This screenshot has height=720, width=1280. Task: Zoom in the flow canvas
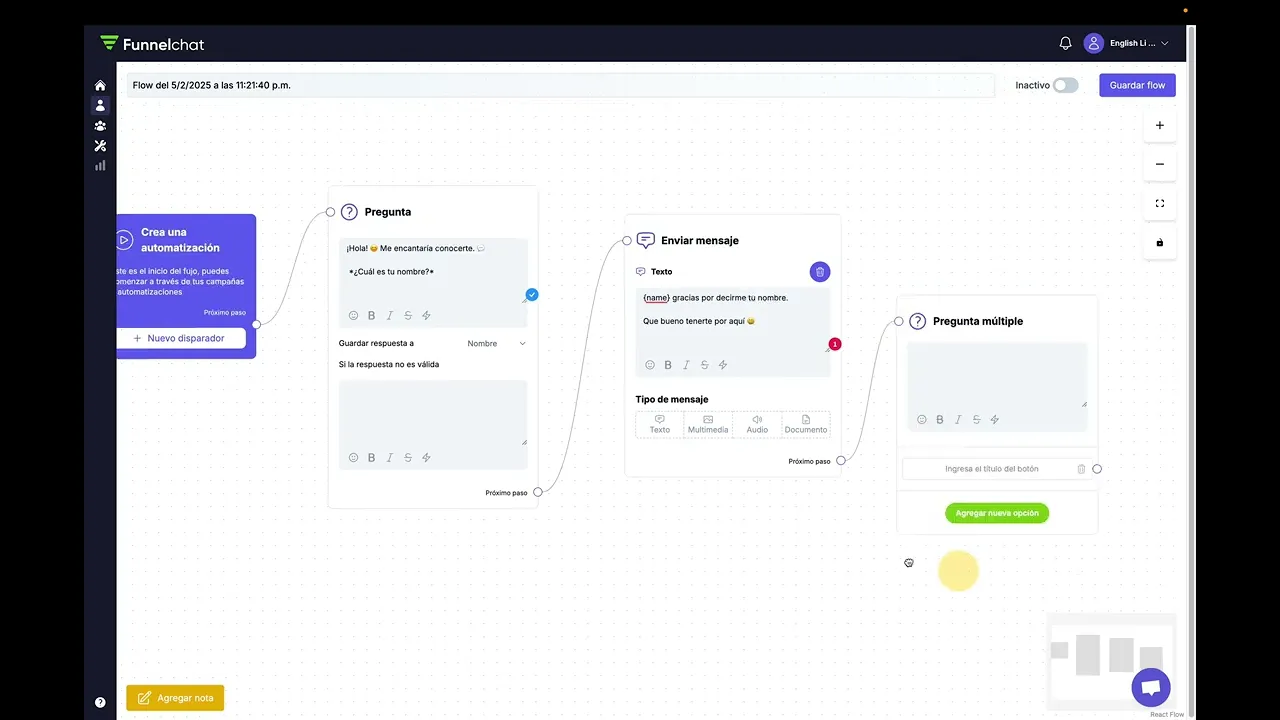pyautogui.click(x=1160, y=125)
